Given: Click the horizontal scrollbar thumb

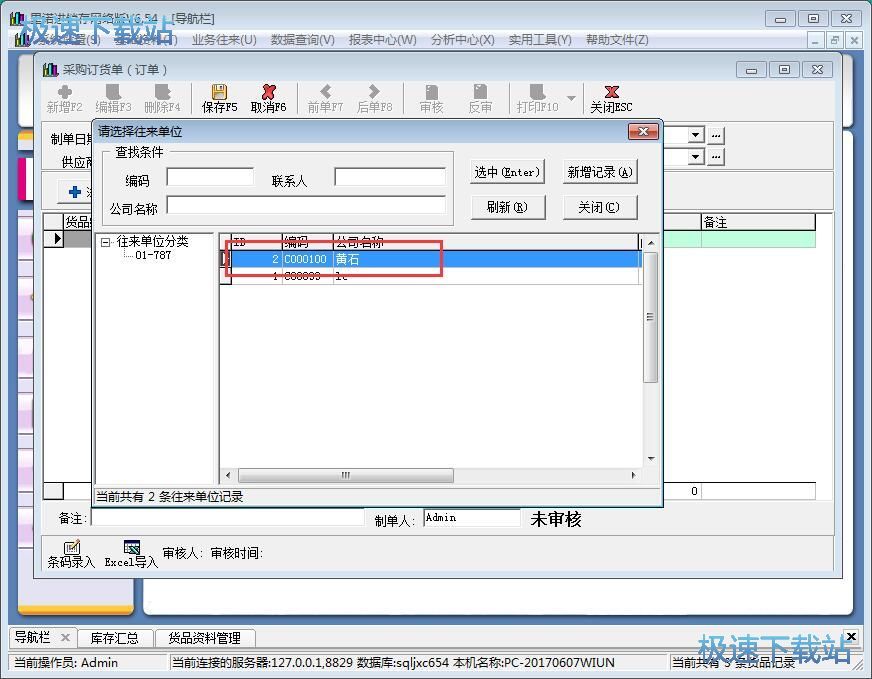Looking at the screenshot, I should (346, 475).
